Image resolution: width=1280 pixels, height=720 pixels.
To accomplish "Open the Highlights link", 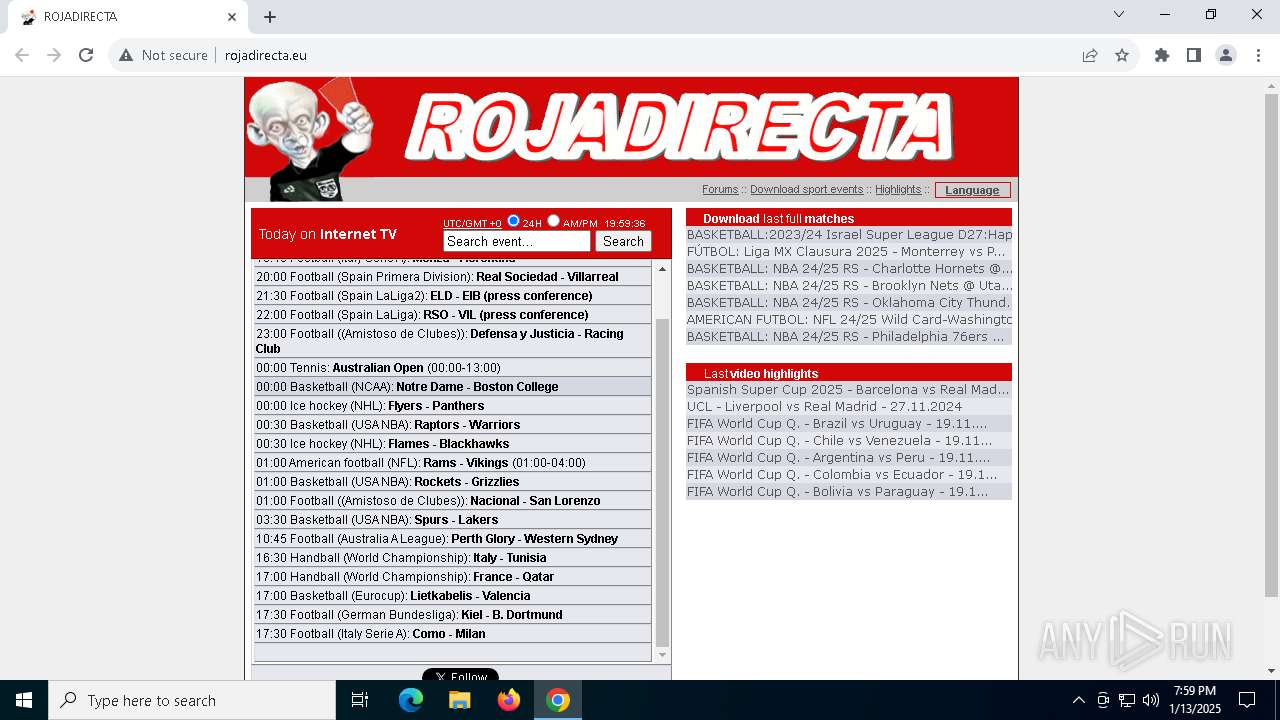I will [x=898, y=189].
